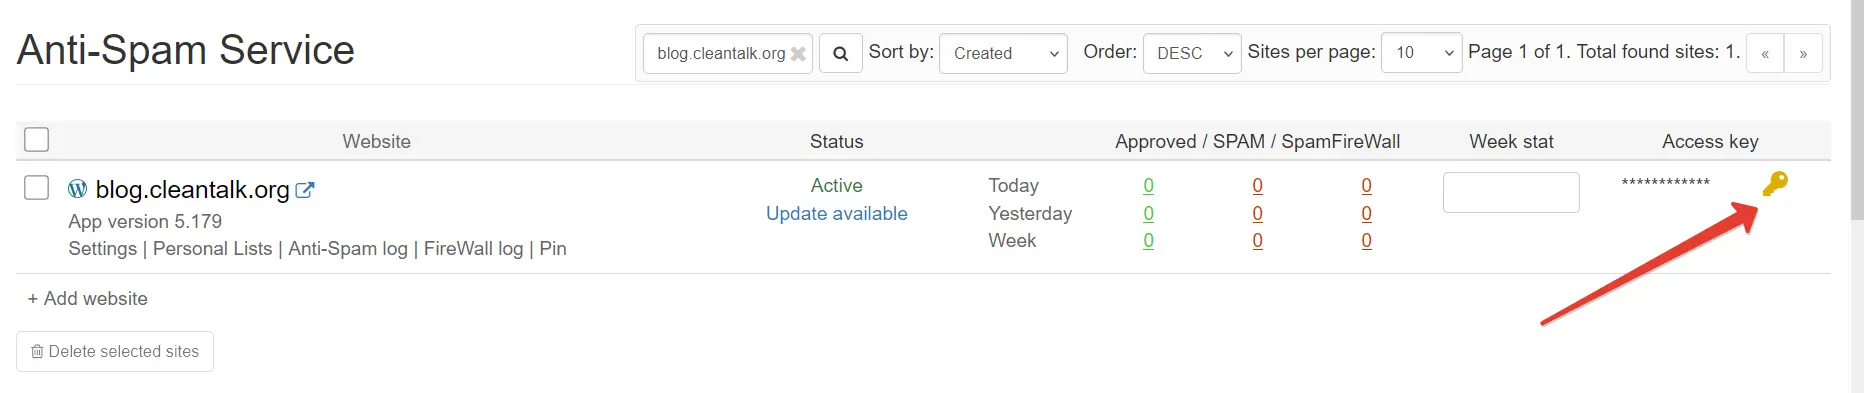The image size is (1864, 393).
Task: Go to previous page of sites
Action: tap(1765, 53)
